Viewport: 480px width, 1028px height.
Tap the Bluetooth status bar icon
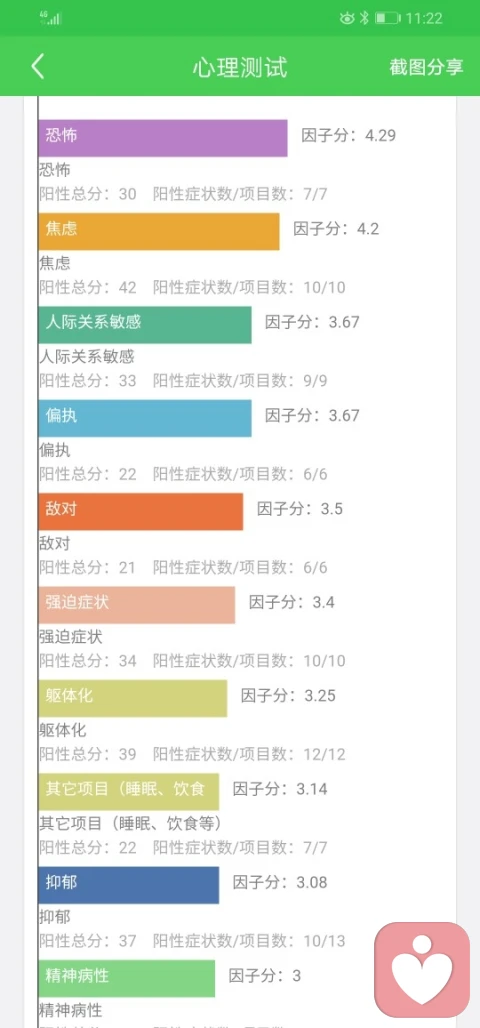pyautogui.click(x=365, y=18)
